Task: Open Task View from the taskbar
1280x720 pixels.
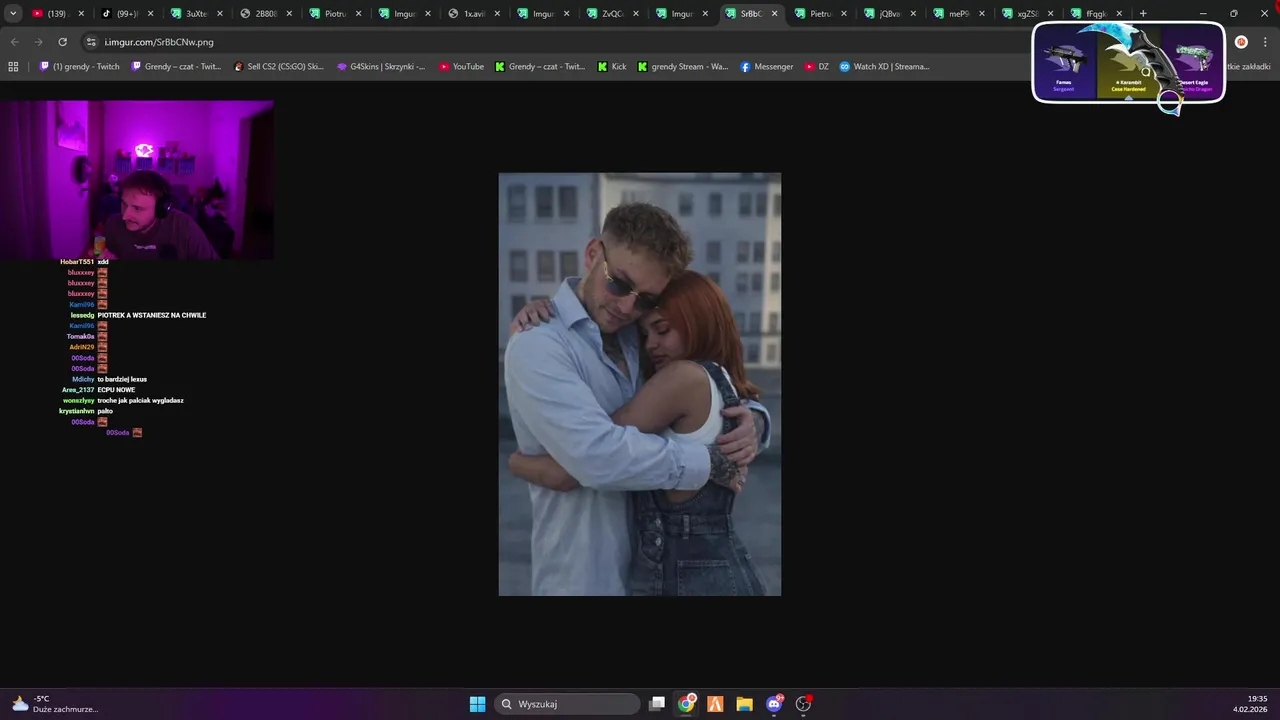Action: tap(657, 704)
